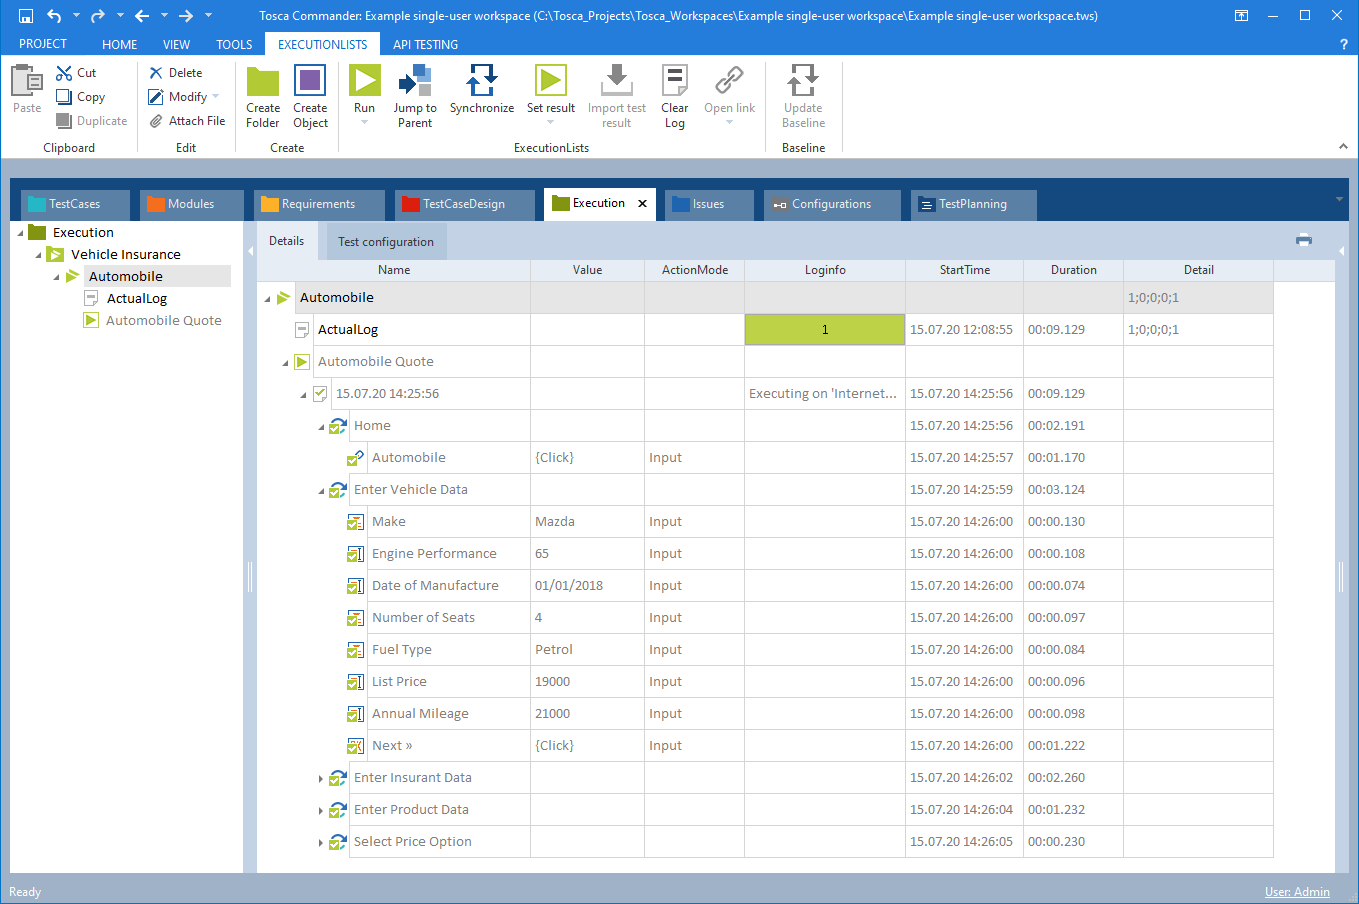This screenshot has height=904, width=1359.
Task: Select Automobile Quote in the left tree
Action: 163,321
